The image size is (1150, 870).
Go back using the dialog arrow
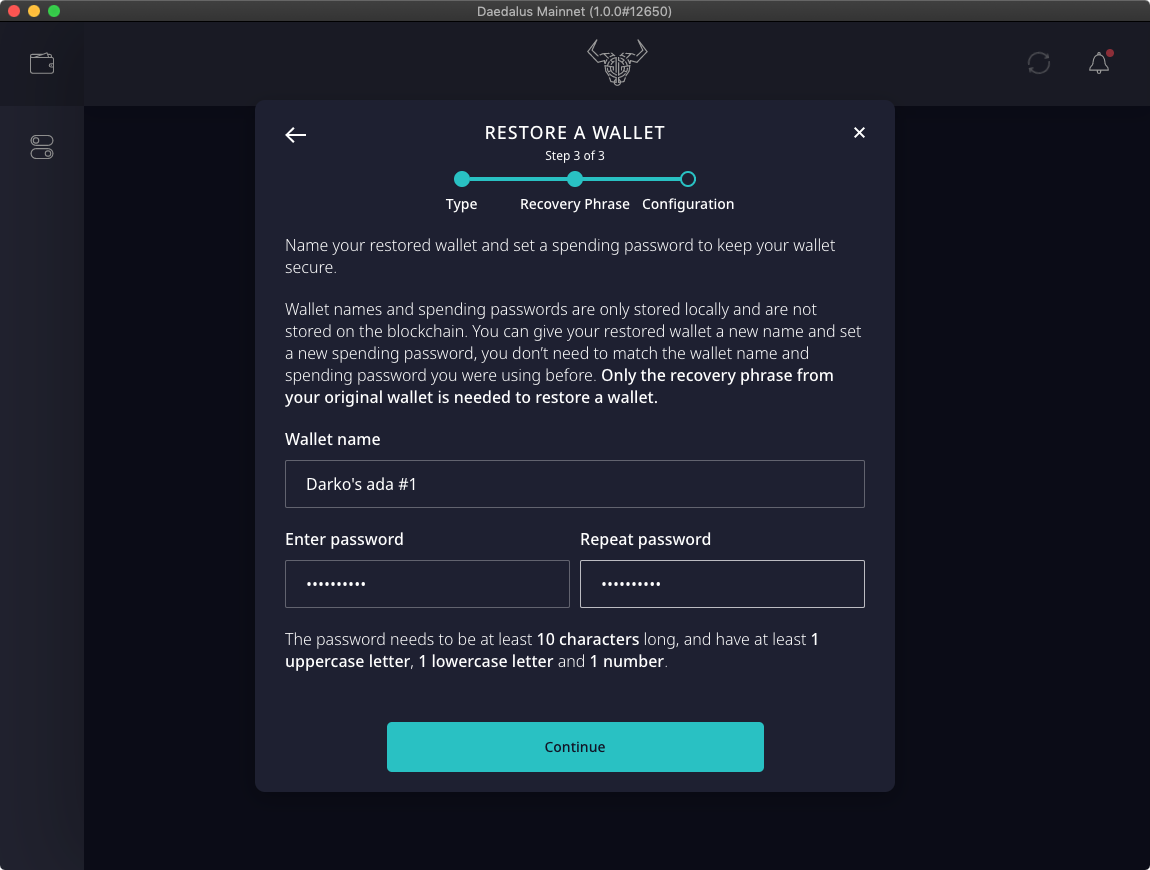(296, 135)
